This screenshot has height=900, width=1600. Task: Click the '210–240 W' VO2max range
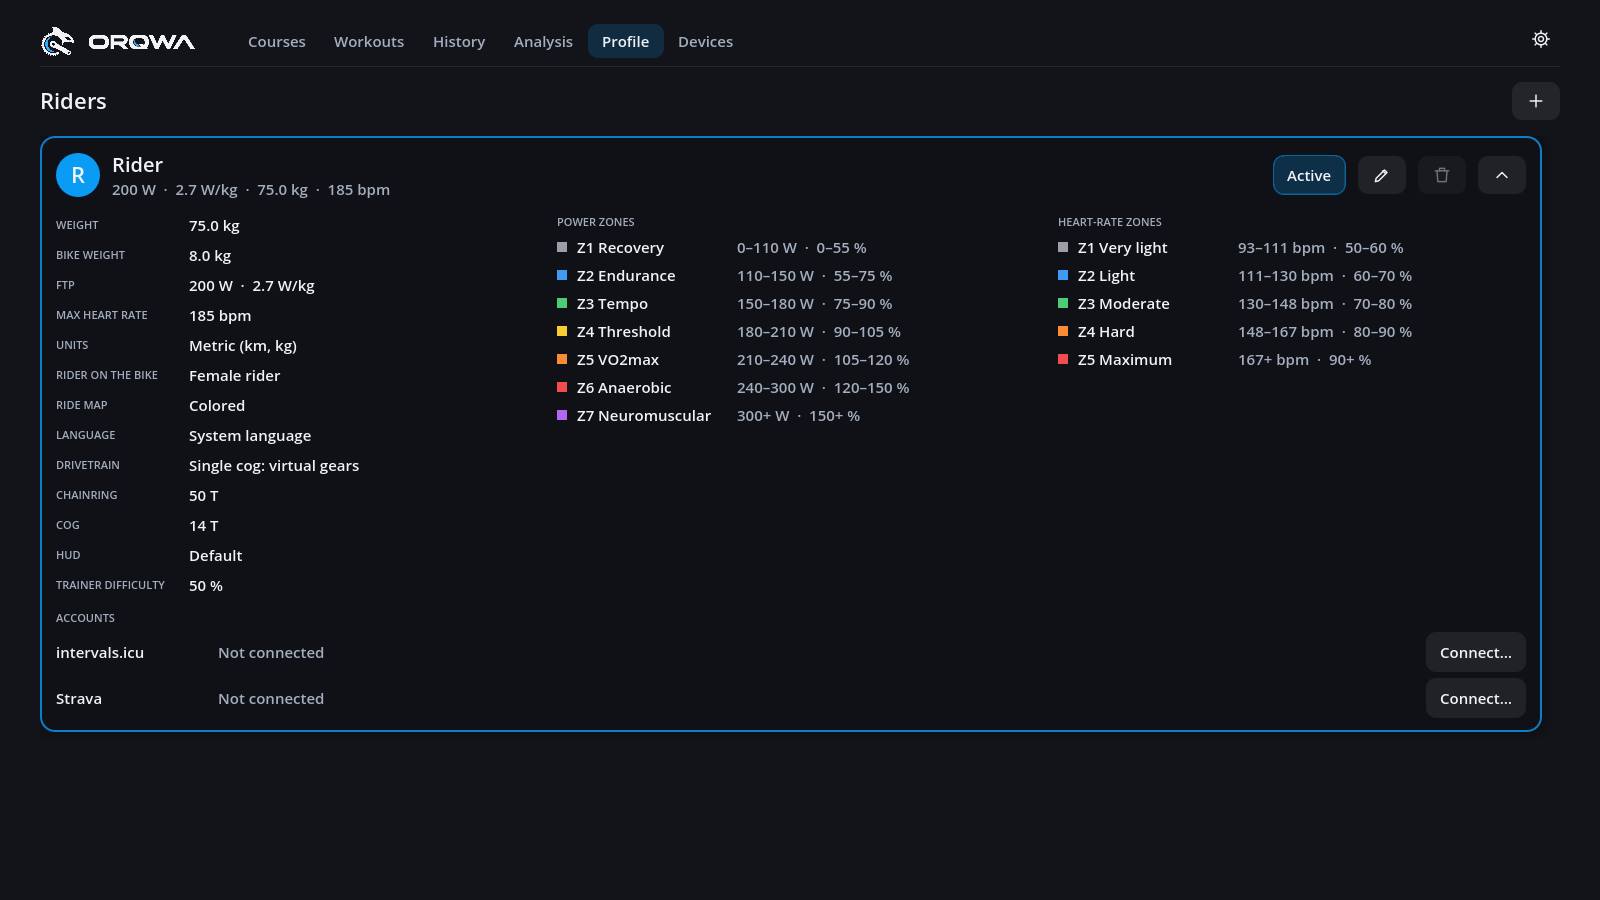coord(775,360)
